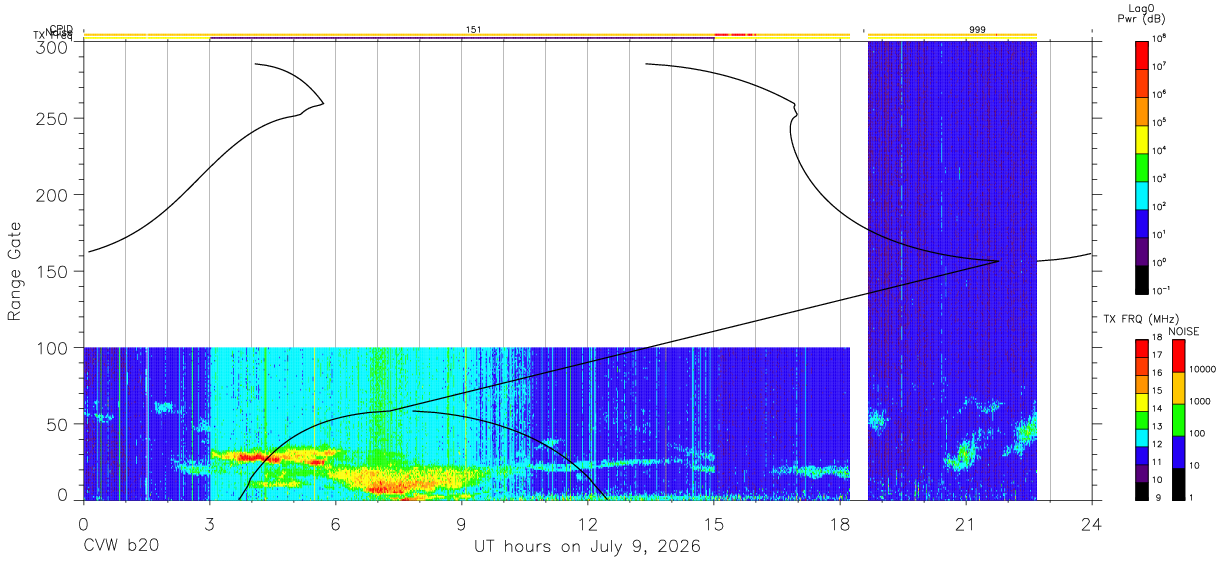
Task: Click the black swatch of the NOISE colorbar
Action: 1178,484
